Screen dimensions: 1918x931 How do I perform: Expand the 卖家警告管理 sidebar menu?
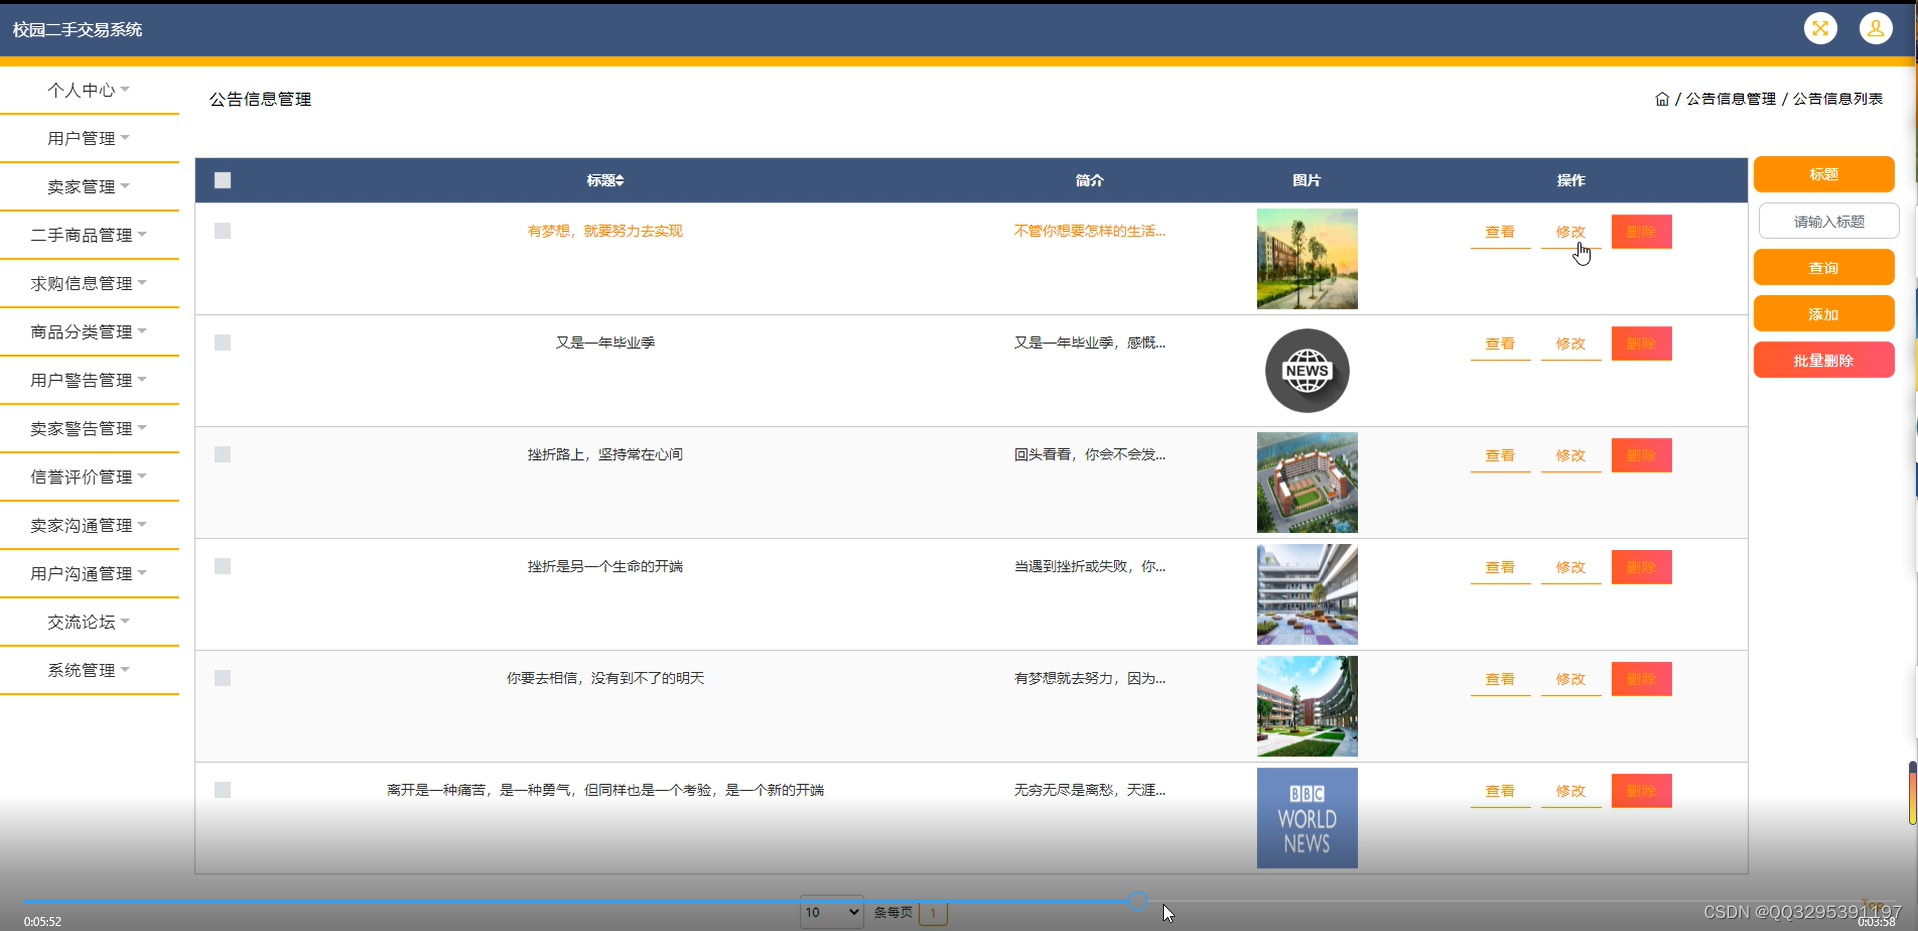coord(89,428)
